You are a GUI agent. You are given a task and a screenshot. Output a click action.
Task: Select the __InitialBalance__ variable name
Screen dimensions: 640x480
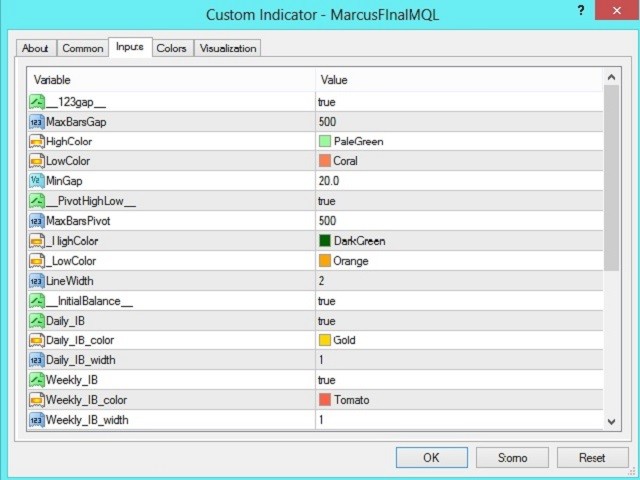point(89,301)
